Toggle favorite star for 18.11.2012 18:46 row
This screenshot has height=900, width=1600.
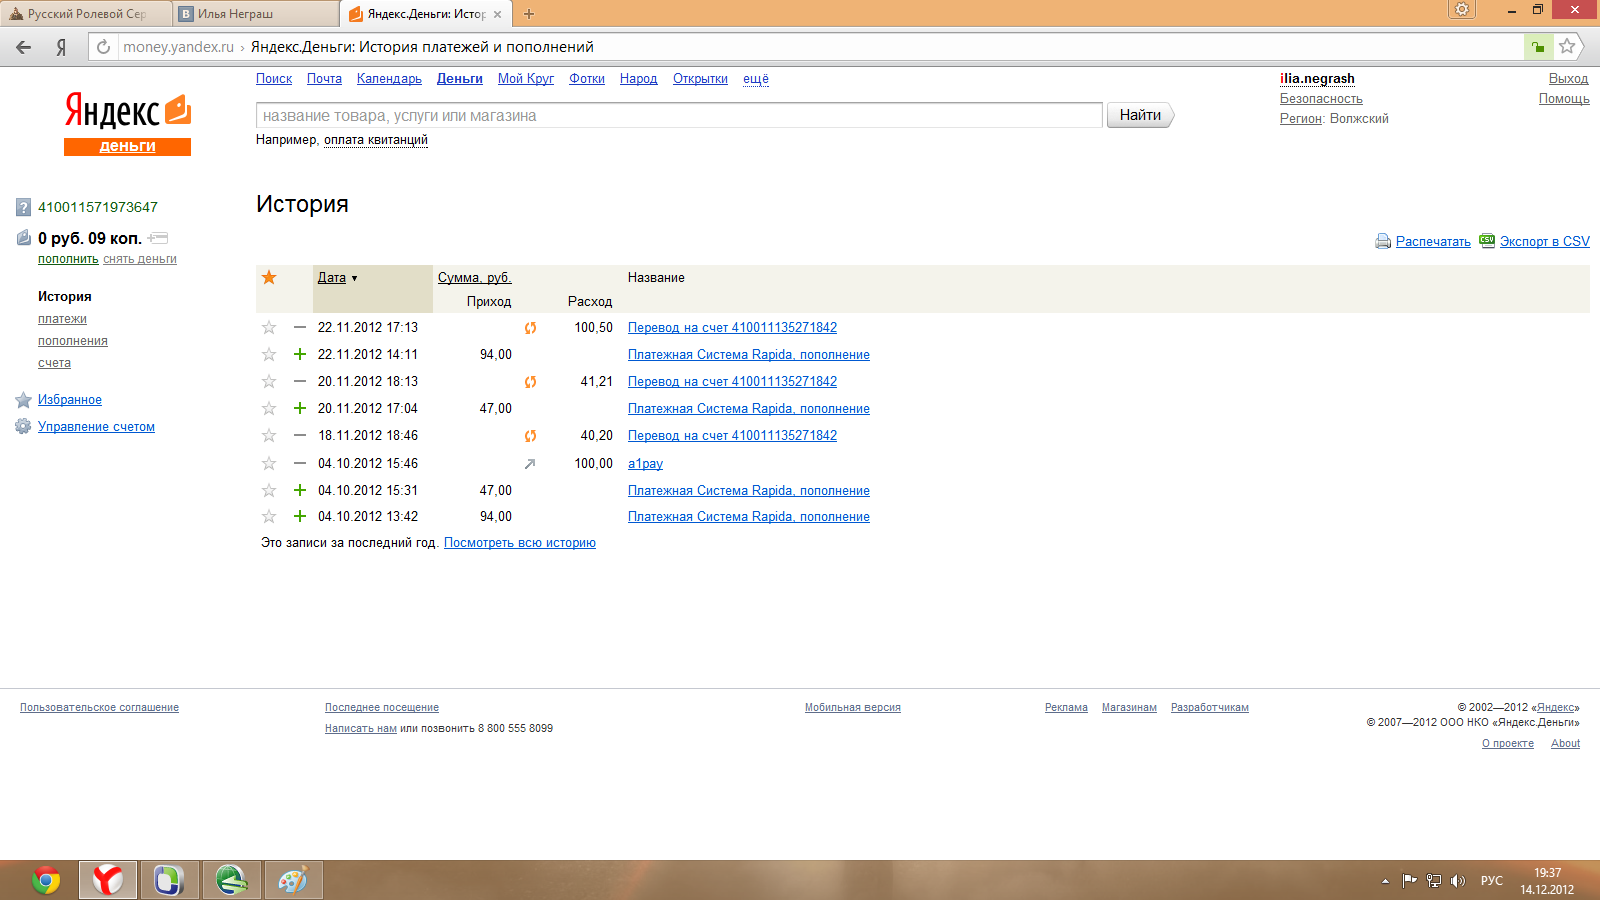tap(269, 435)
